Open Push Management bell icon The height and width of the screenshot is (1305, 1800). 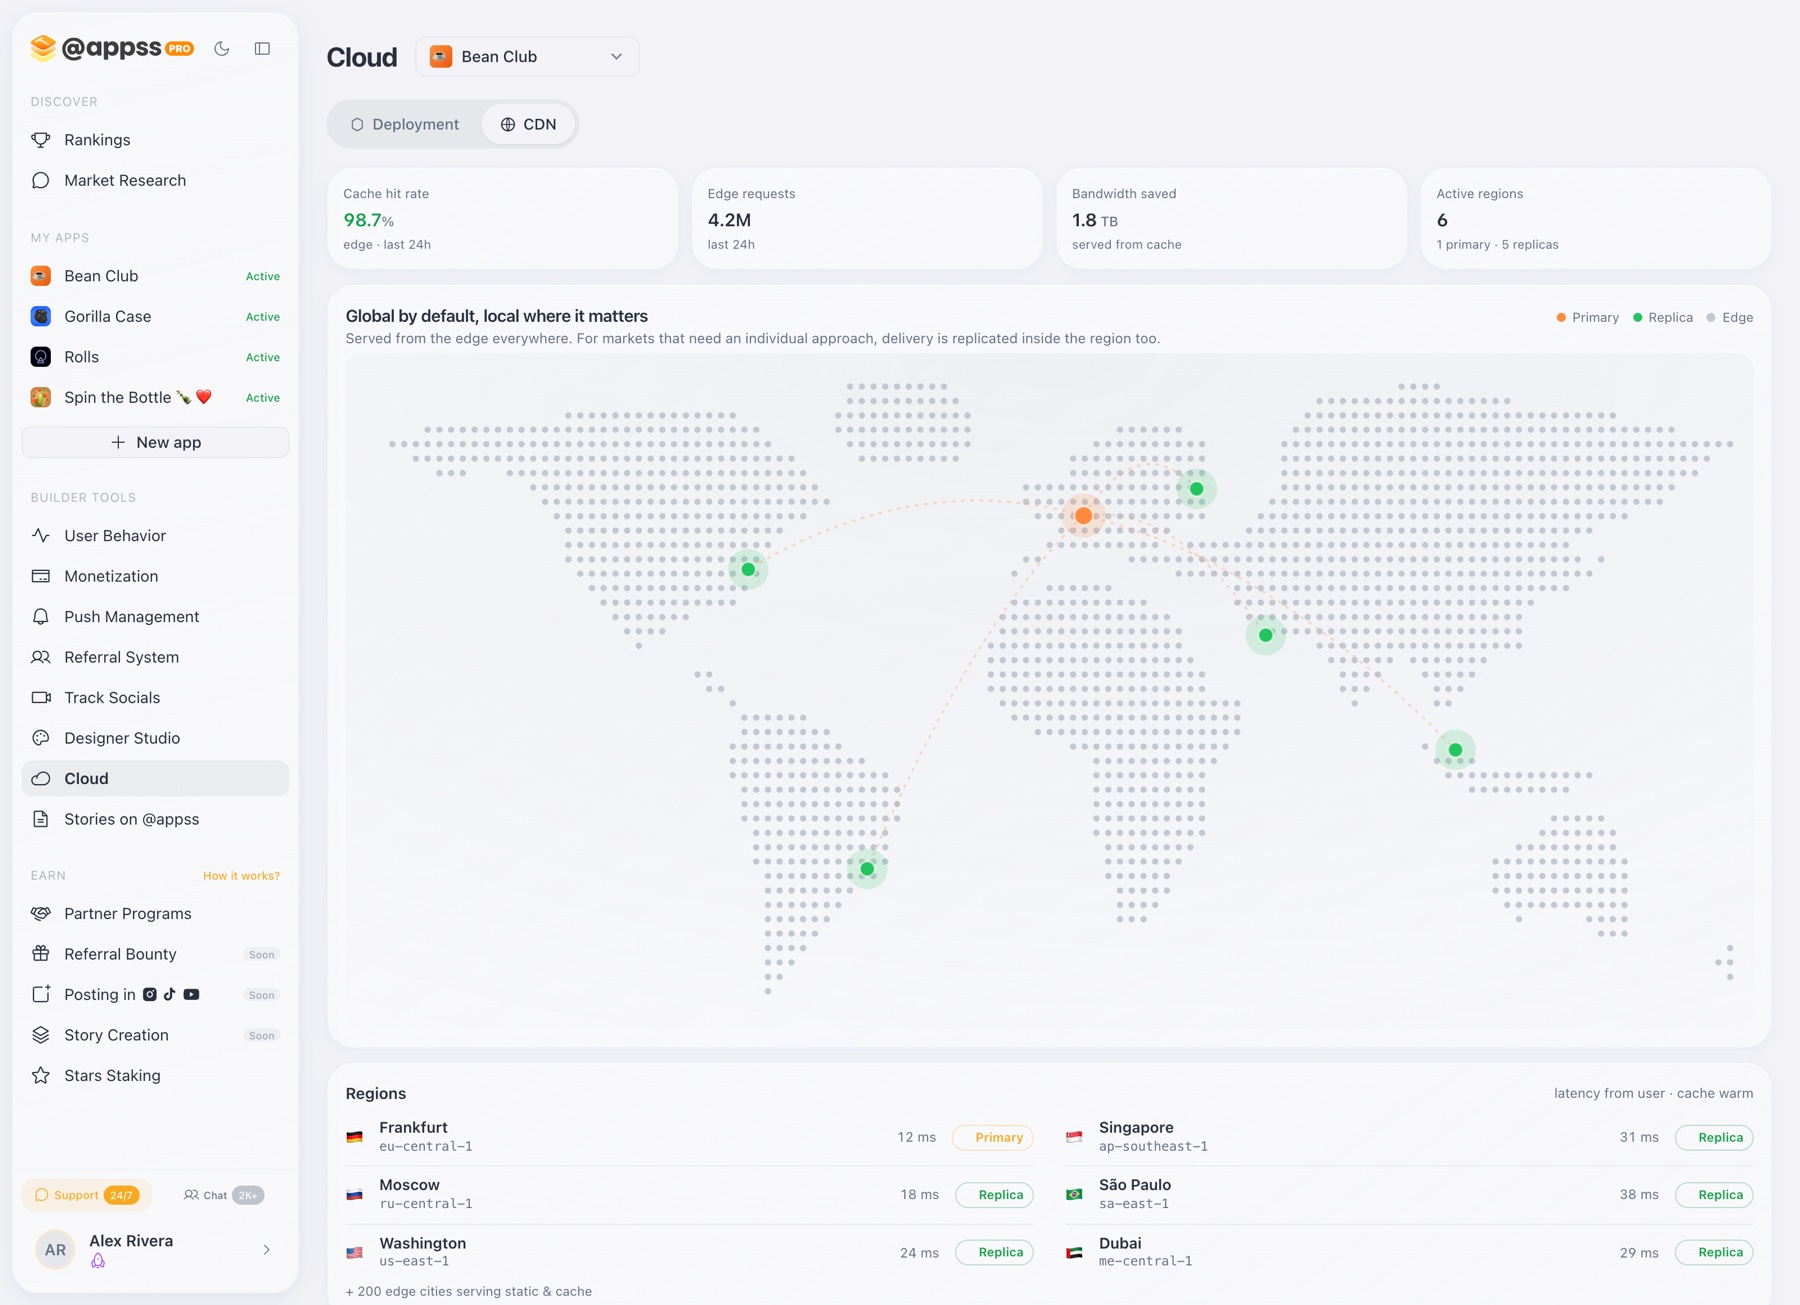click(x=41, y=616)
